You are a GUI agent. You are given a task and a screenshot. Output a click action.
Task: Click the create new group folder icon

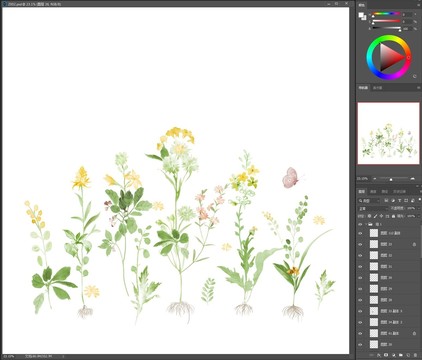pos(401,355)
